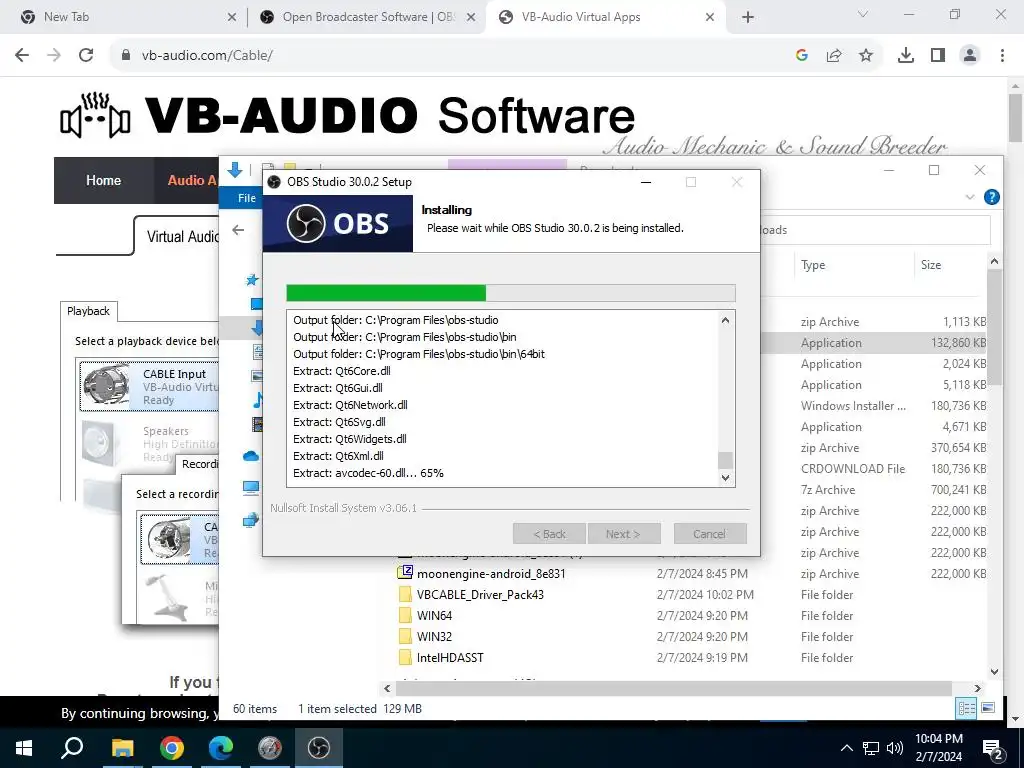Select moonengine-android_8e831 file
Screen dimensions: 1024x768
[491, 573]
